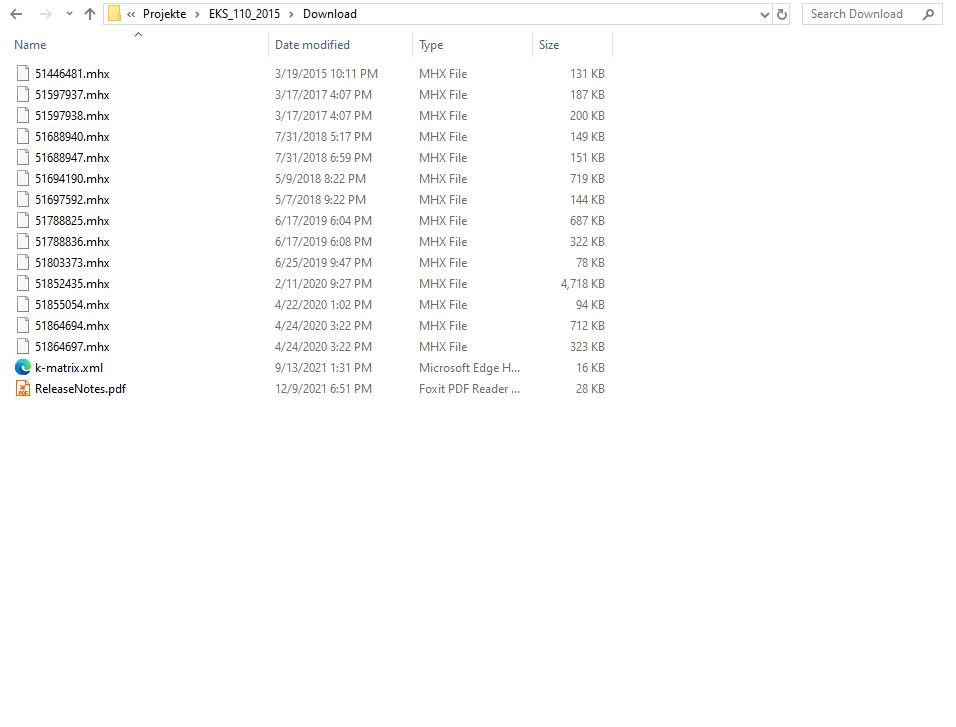Click the folder icon in address bar
This screenshot has height=727, width=956.
114,14
